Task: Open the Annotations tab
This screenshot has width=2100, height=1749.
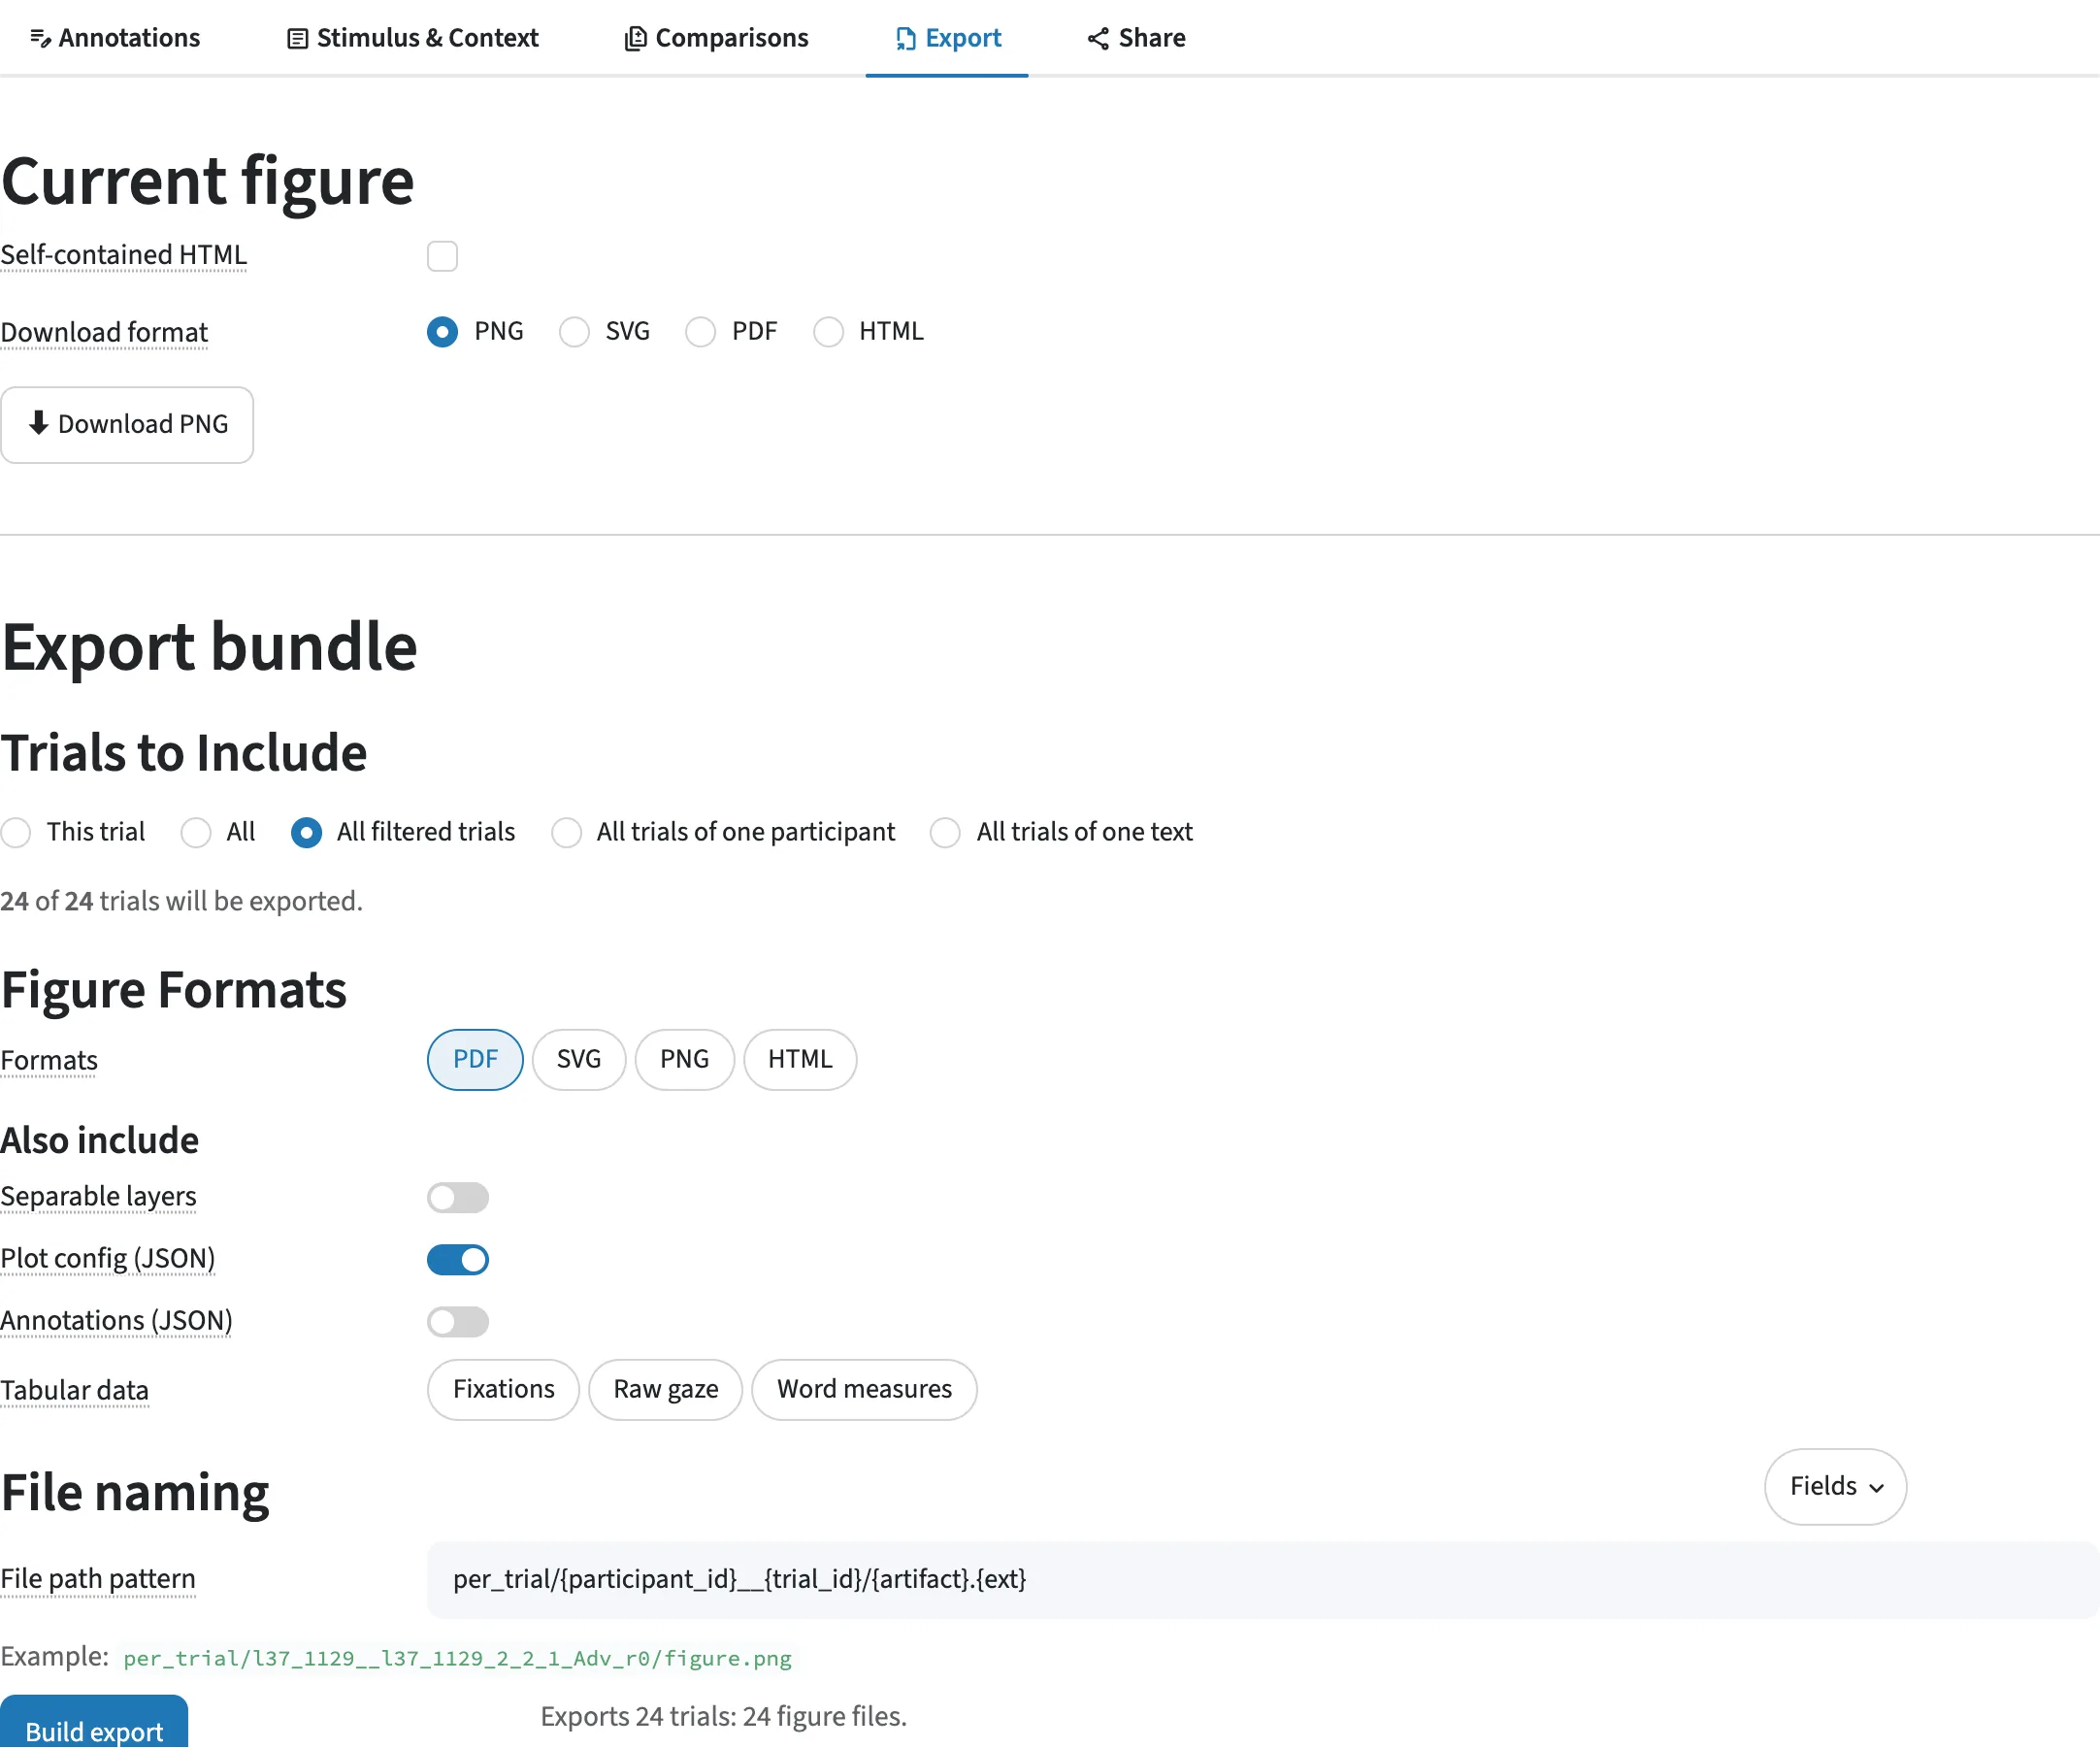Action: click(x=115, y=38)
